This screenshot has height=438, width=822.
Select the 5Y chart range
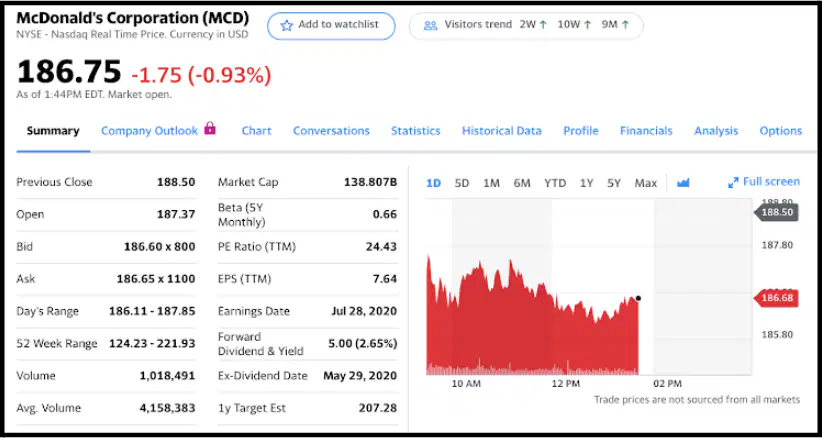click(614, 183)
